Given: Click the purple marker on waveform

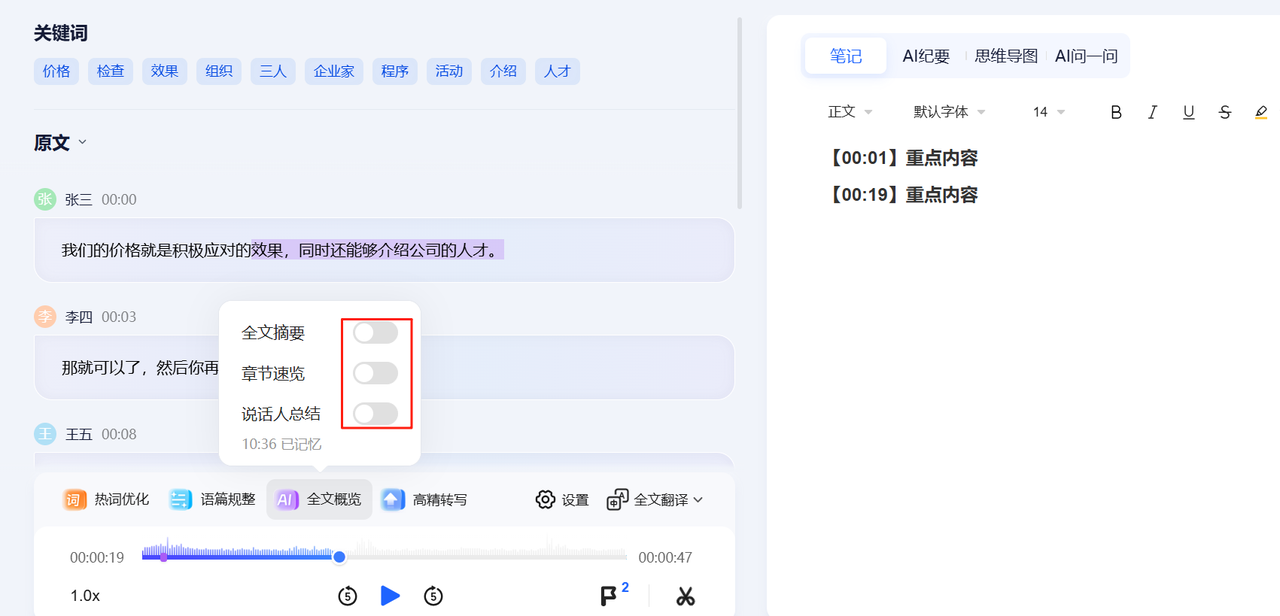Looking at the screenshot, I should pos(164,557).
